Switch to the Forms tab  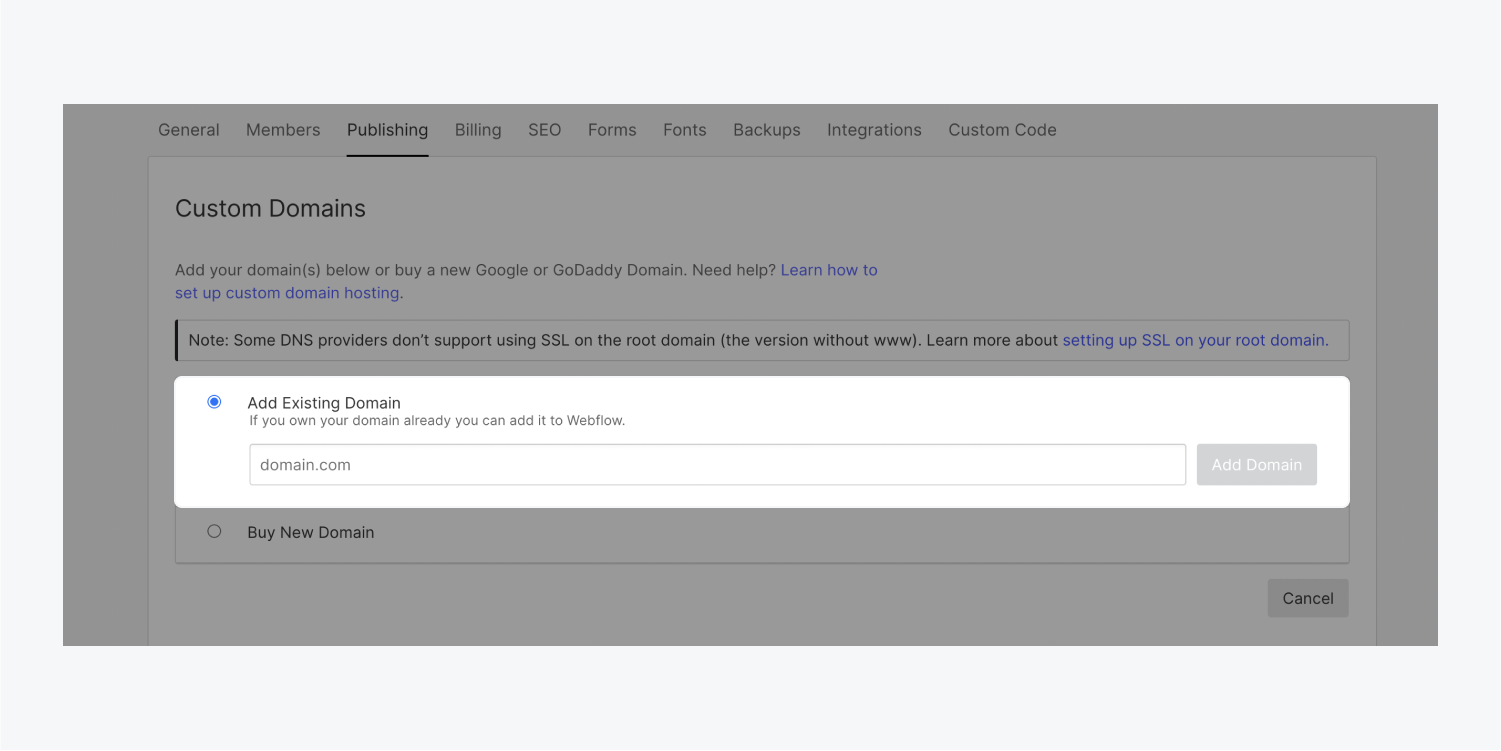tap(612, 130)
